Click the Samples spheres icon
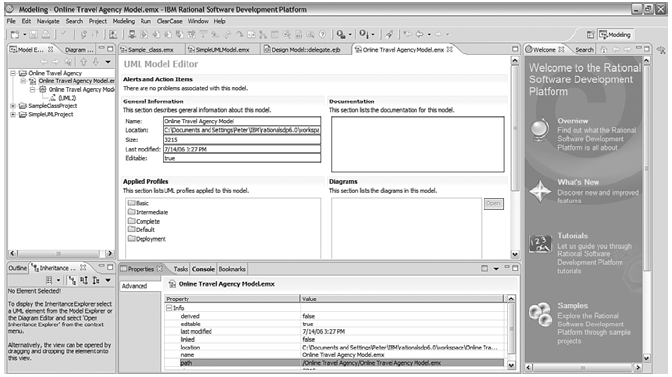 pos(540,314)
